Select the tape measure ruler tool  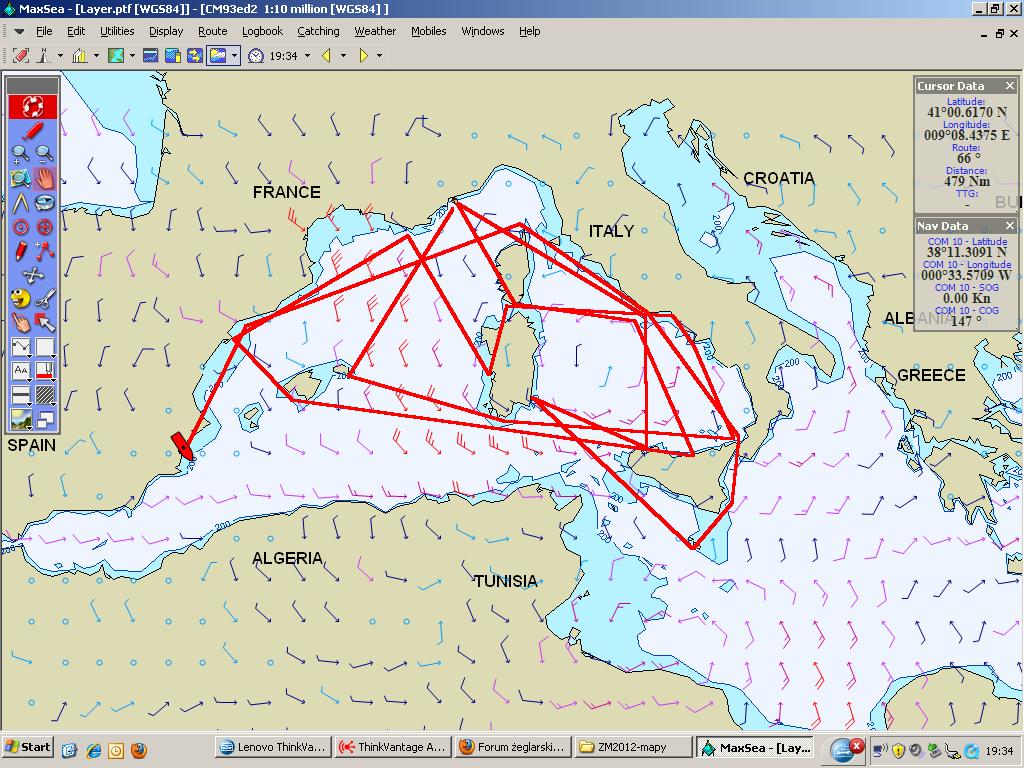tap(44, 202)
